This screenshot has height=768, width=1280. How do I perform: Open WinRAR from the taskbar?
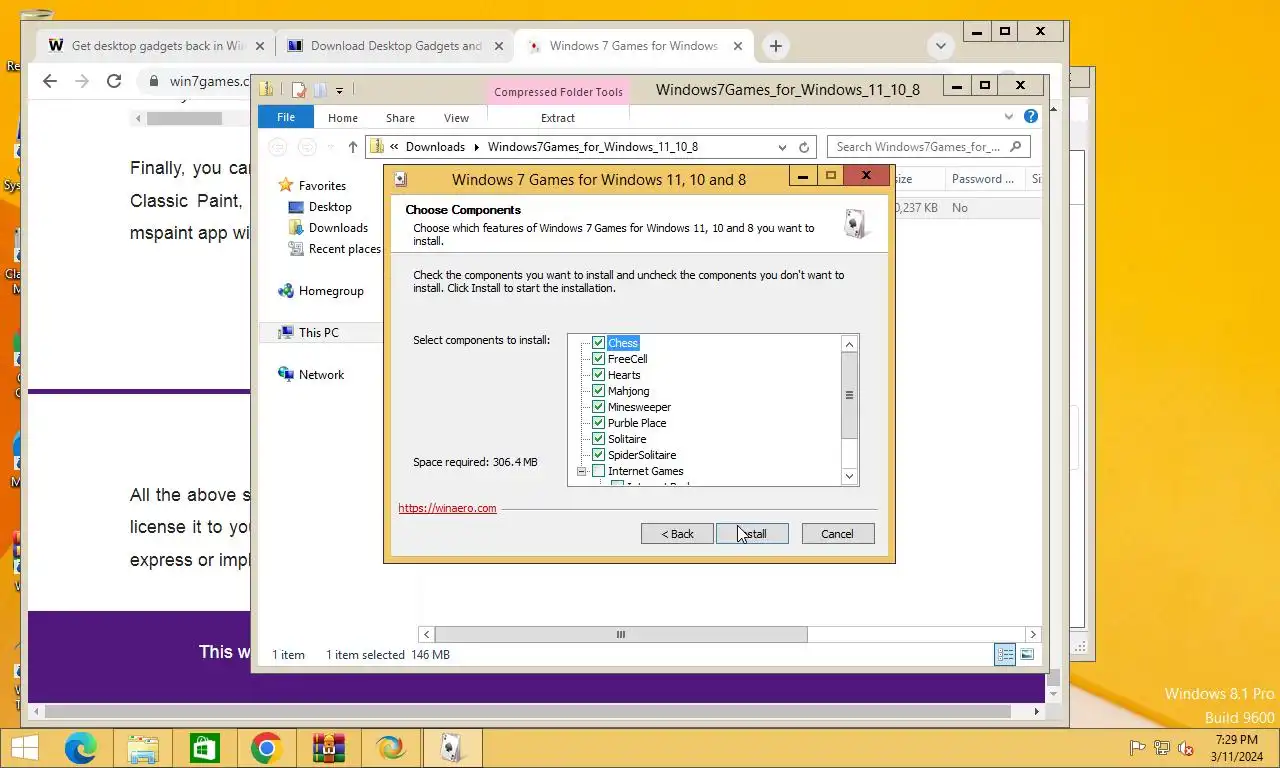328,748
